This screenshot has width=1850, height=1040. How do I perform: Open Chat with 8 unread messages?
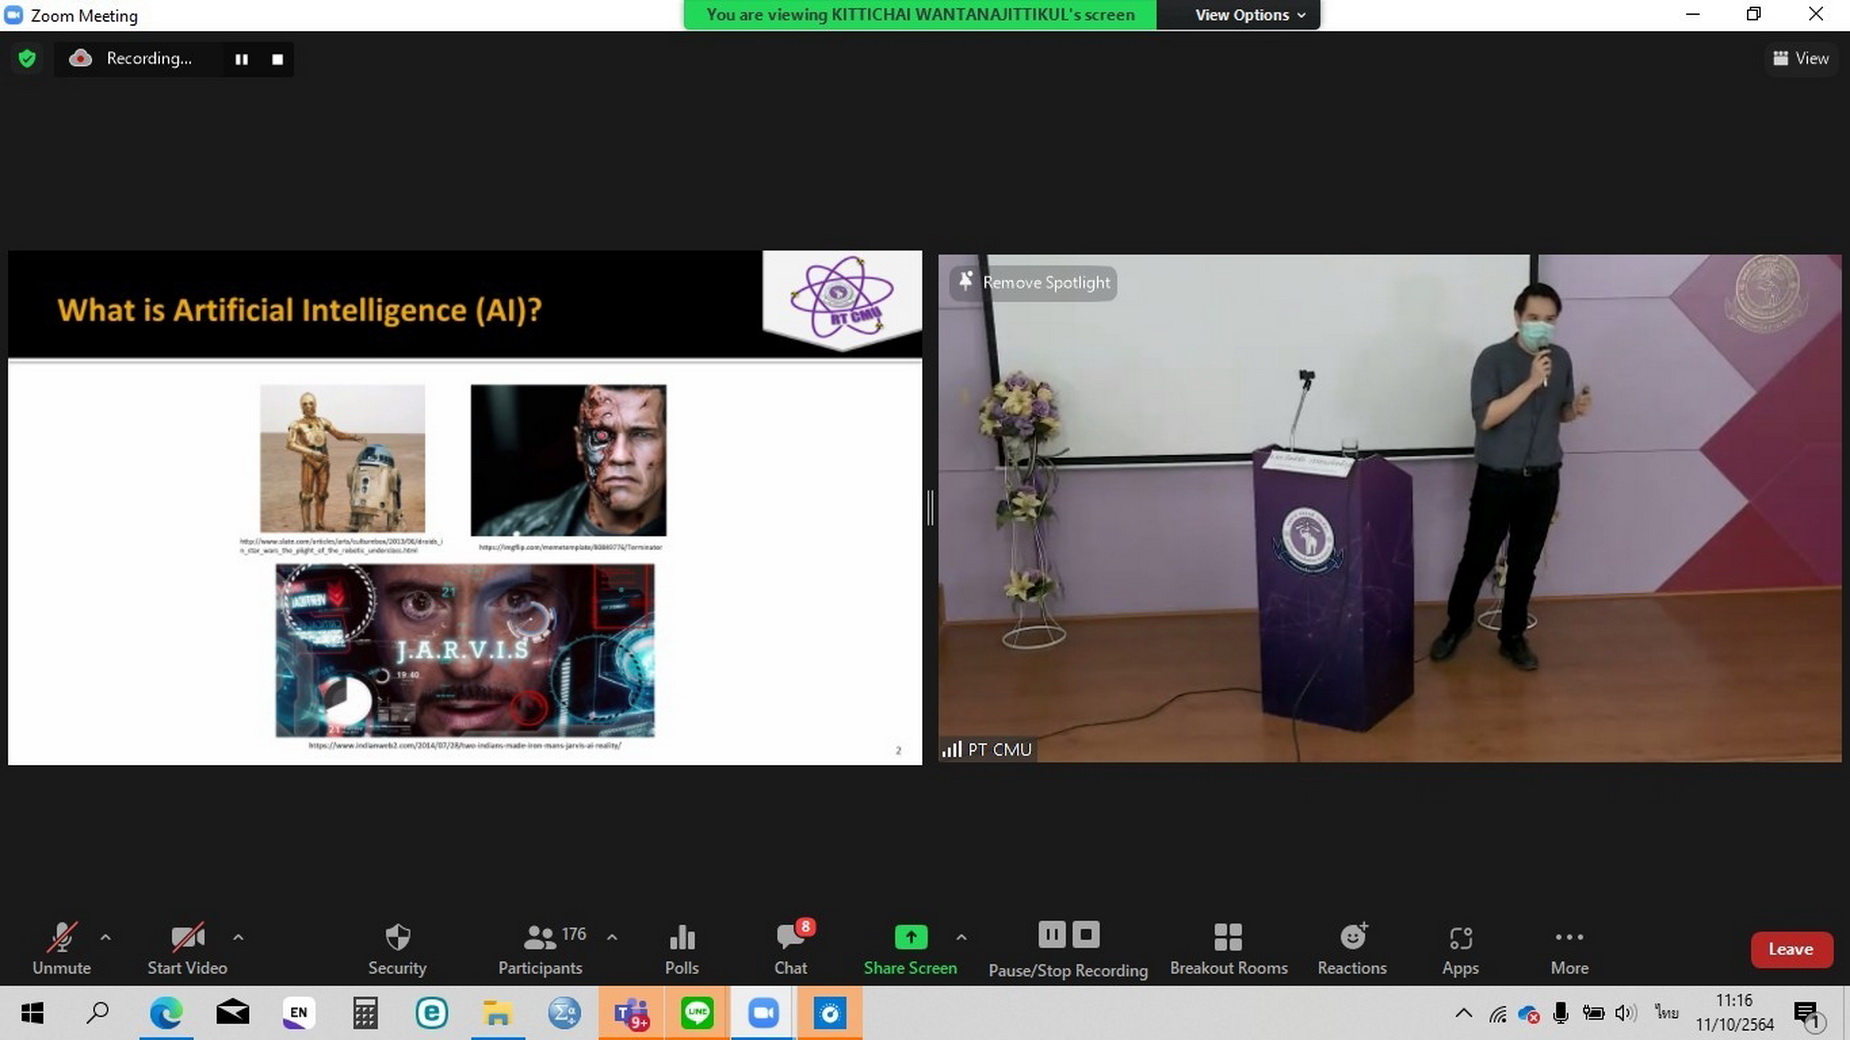point(791,948)
